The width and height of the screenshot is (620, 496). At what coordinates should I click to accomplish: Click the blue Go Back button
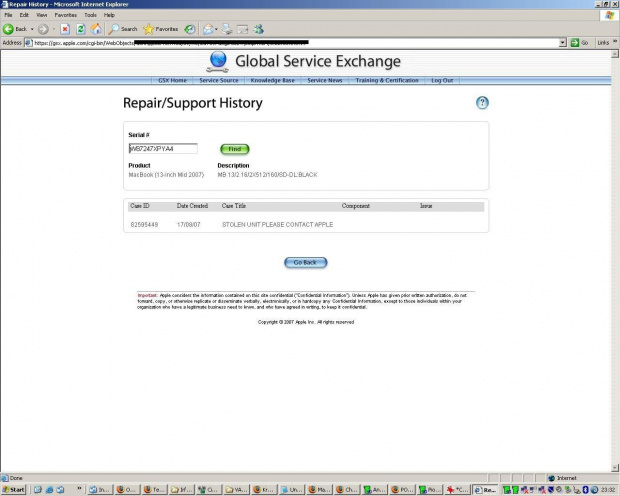pos(305,262)
